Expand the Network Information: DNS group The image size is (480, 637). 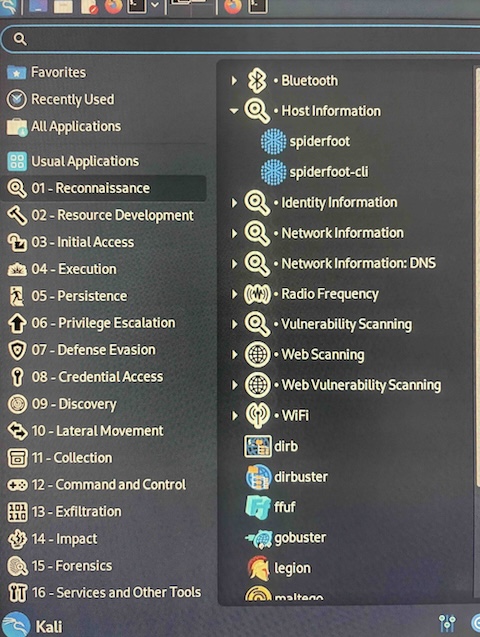coord(234,264)
